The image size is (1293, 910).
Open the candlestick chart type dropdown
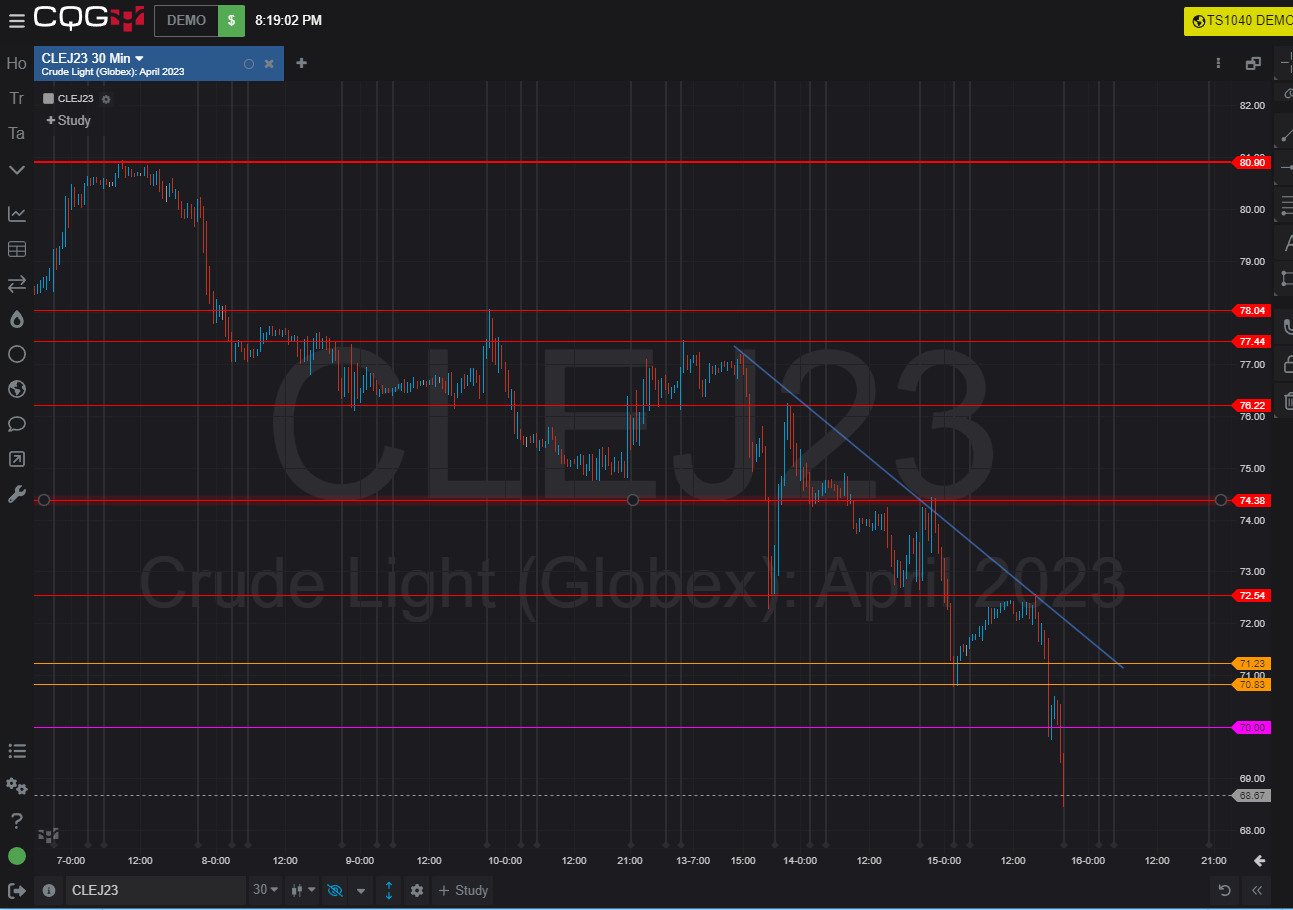pos(302,890)
